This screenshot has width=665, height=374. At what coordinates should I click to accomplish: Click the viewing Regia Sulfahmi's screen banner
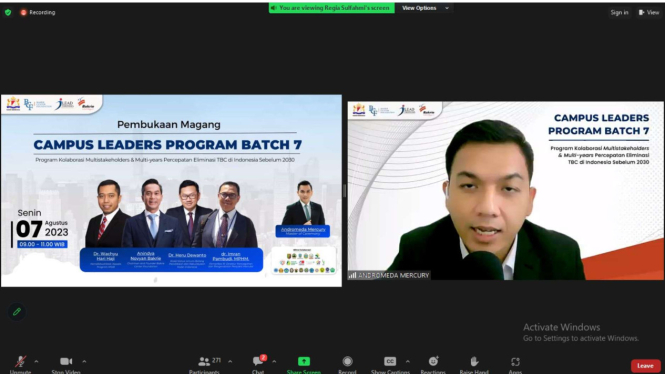click(x=332, y=8)
